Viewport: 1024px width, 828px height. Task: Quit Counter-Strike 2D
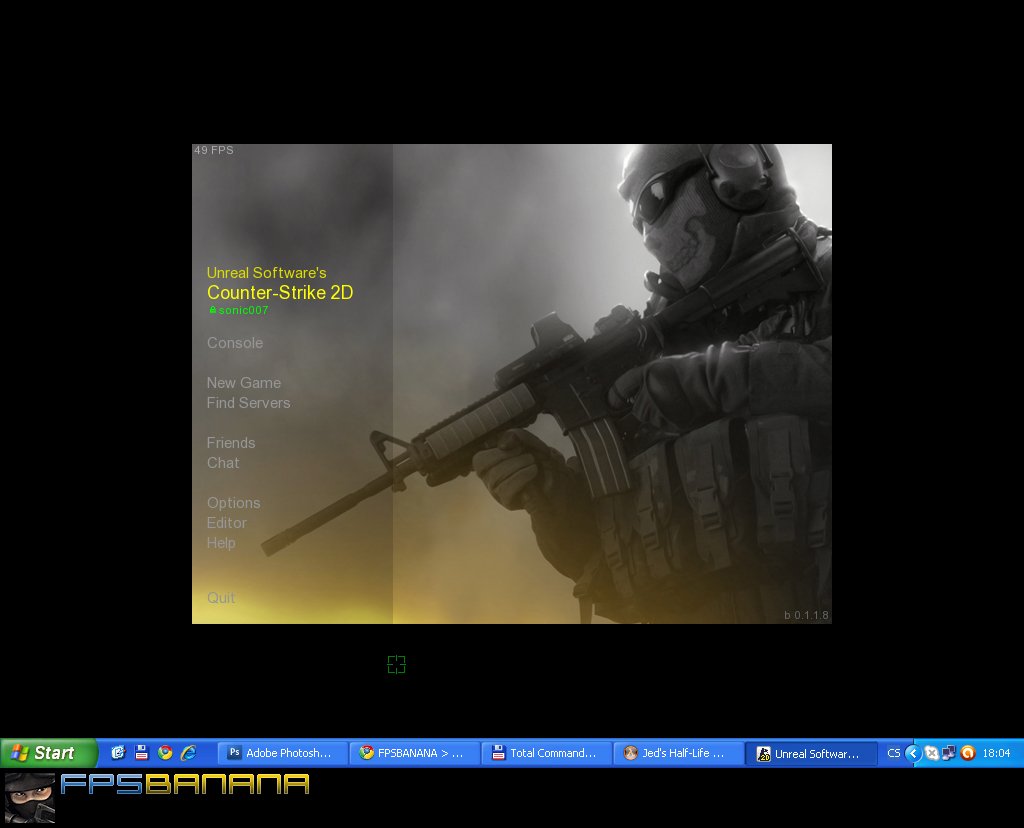tap(221, 598)
